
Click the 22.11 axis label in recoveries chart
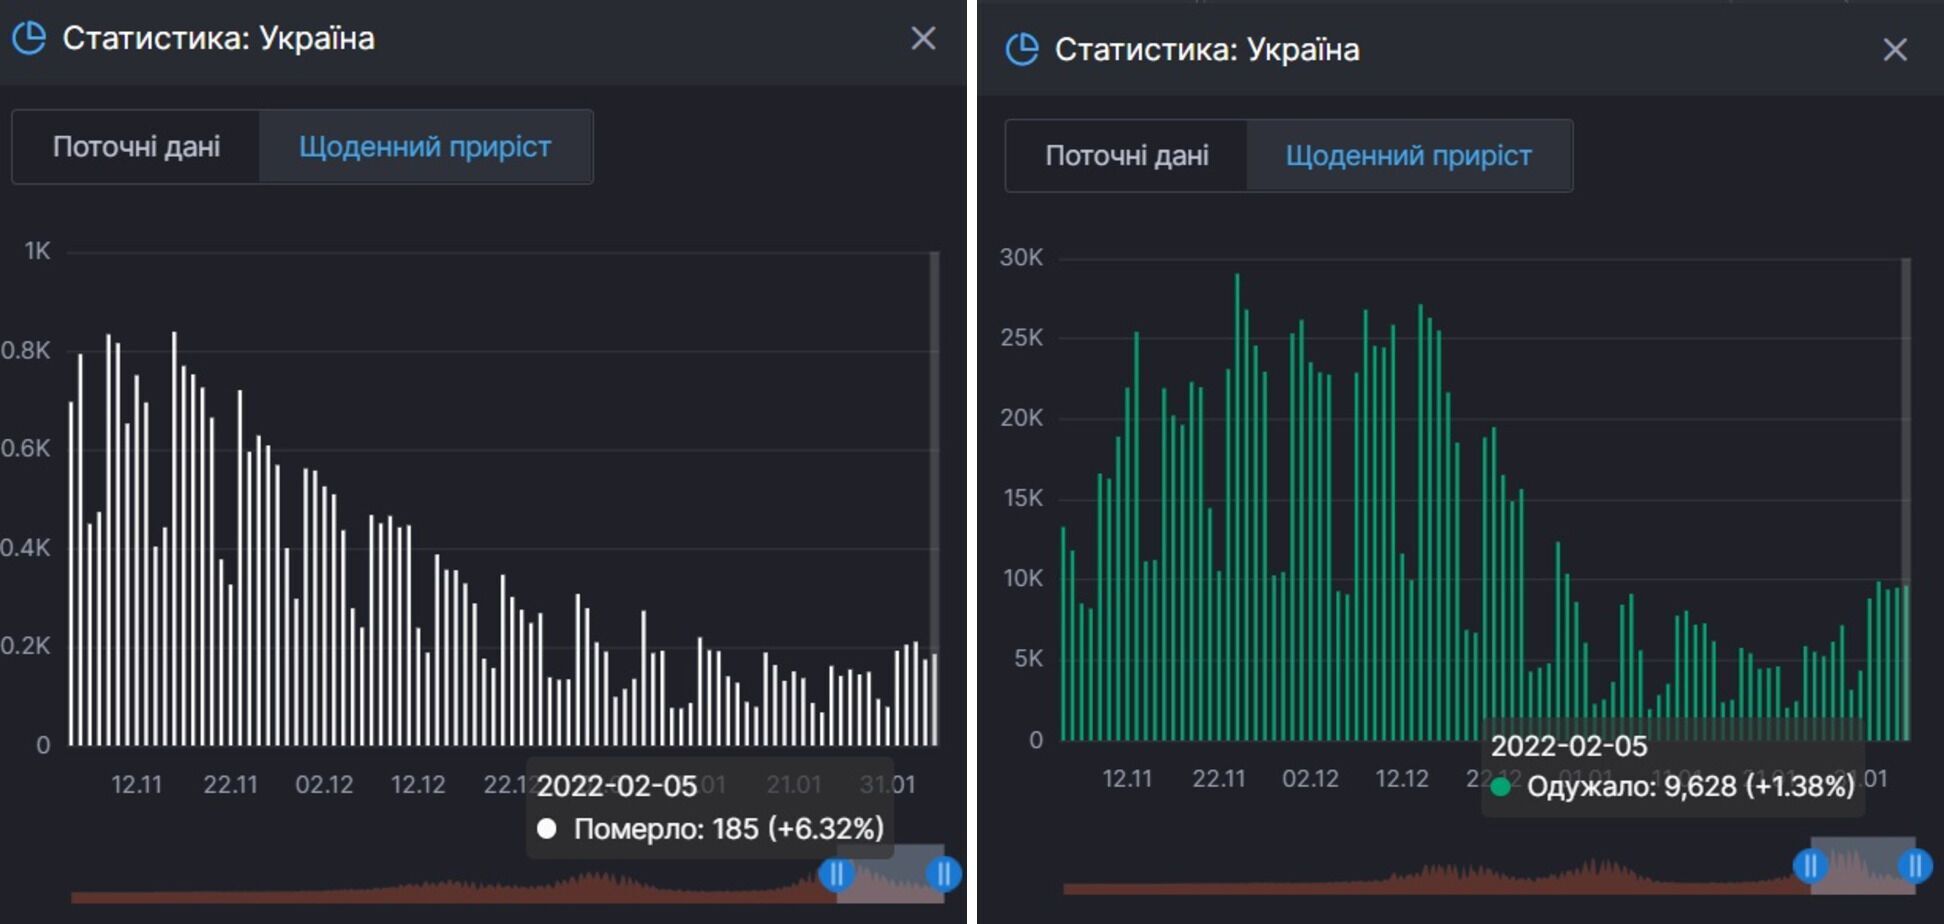click(x=1219, y=779)
